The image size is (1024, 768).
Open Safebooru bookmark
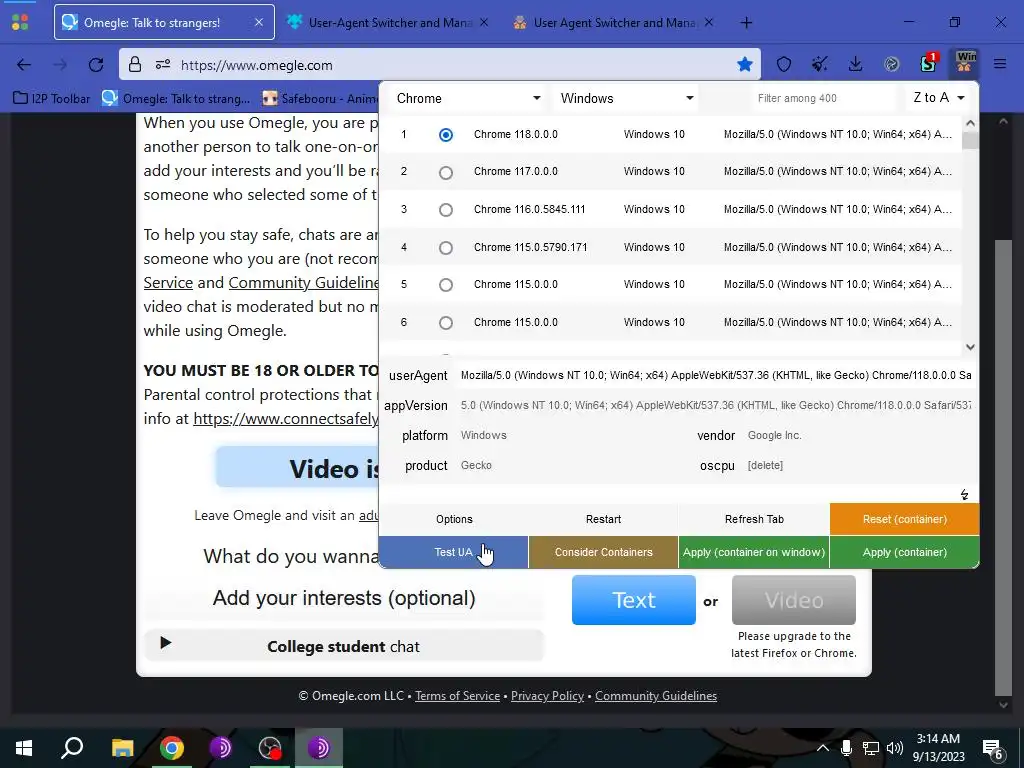pyautogui.click(x=319, y=99)
